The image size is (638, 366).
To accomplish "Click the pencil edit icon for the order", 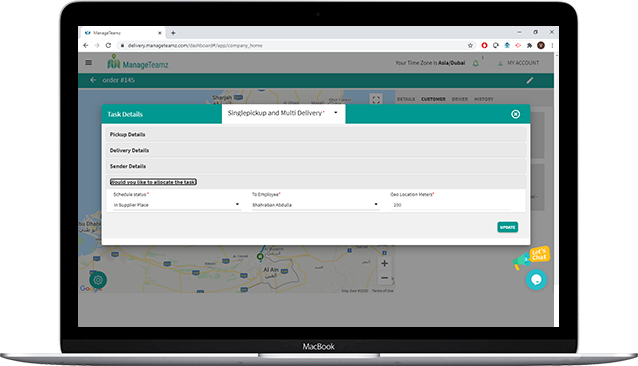I will 529,81.
